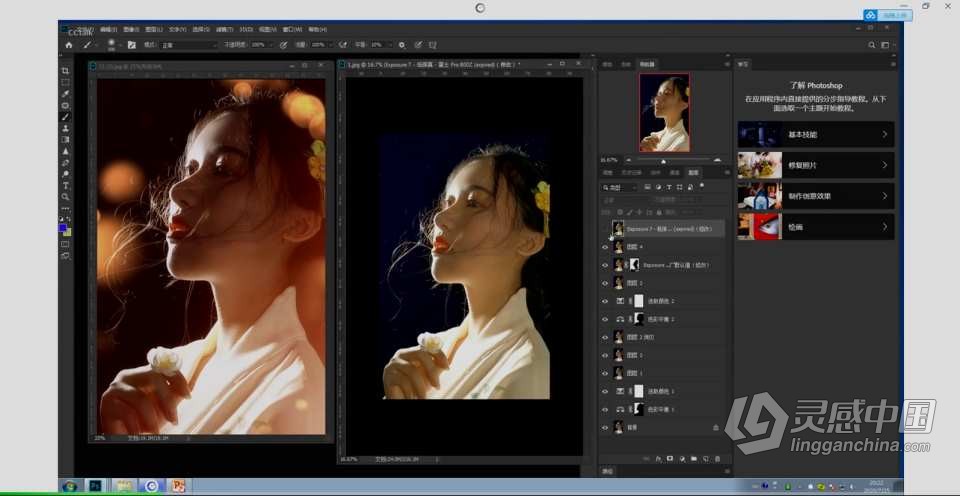Click the delete layer trash icon
This screenshot has width=960, height=496.
coord(718,459)
